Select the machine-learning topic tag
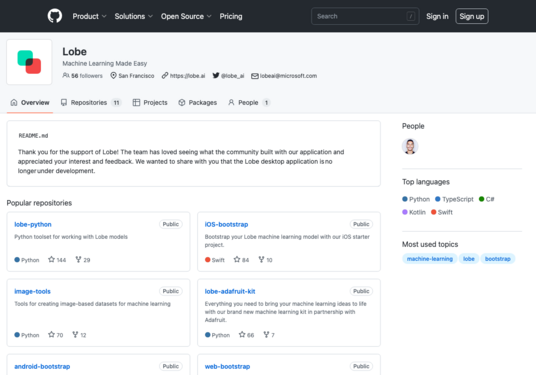This screenshot has height=375, width=536. 430,259
